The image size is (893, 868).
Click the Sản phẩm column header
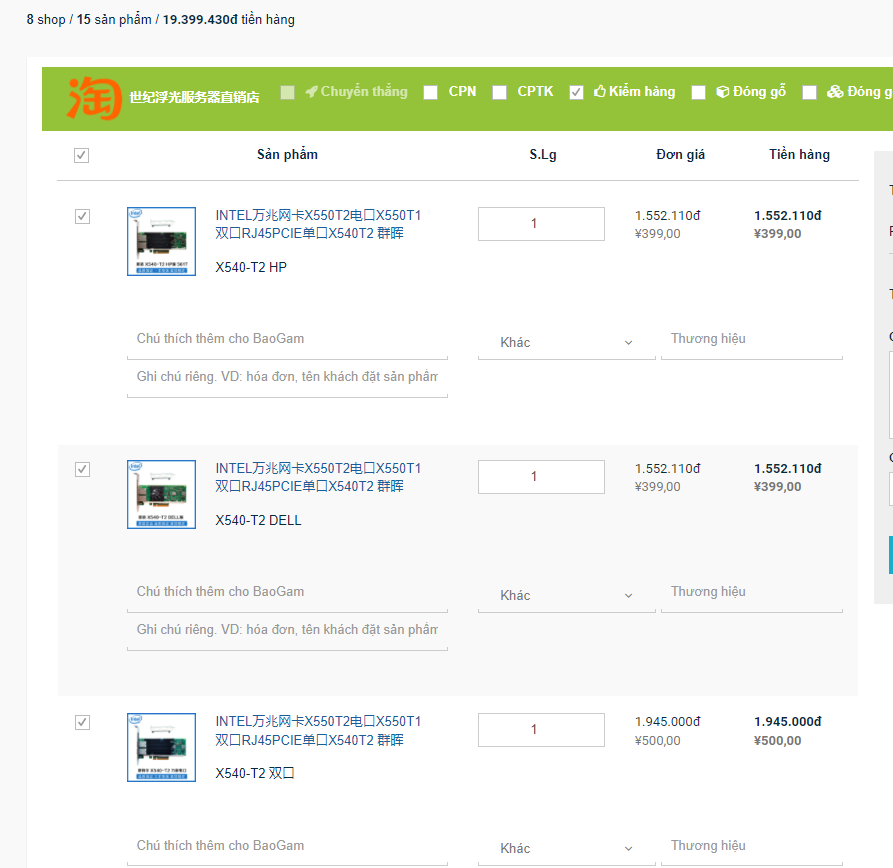tap(287, 155)
